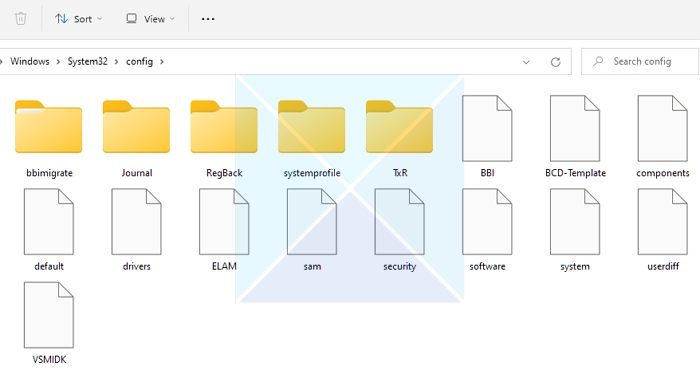Expand the chevron after System32 in path

pyautogui.click(x=117, y=62)
